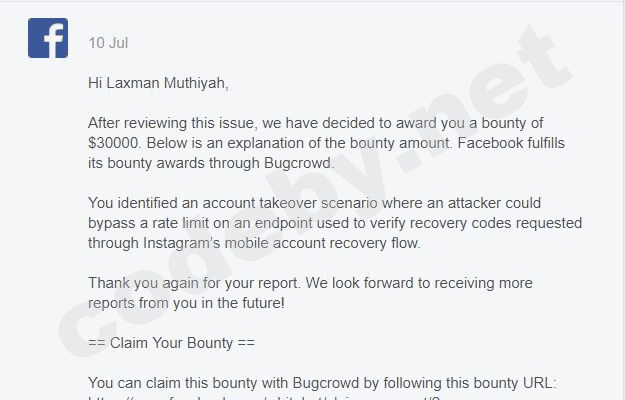
Task: Click the word "Instagram's" in the message
Action: (181, 243)
